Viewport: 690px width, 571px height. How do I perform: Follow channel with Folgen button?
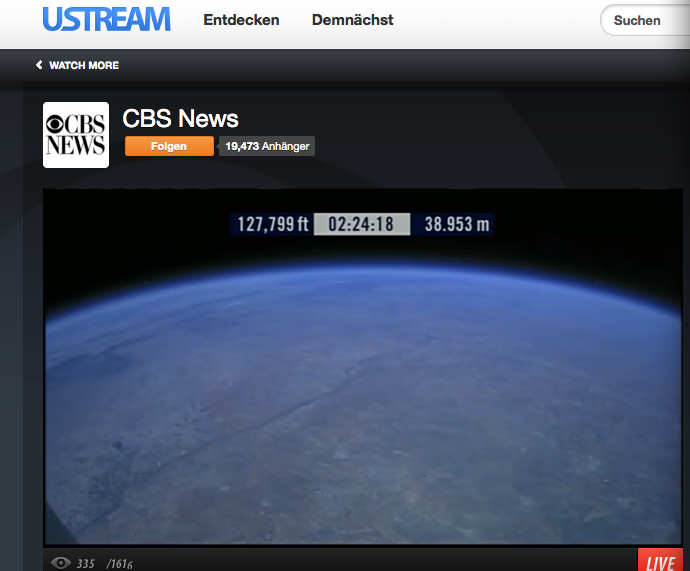pos(169,146)
